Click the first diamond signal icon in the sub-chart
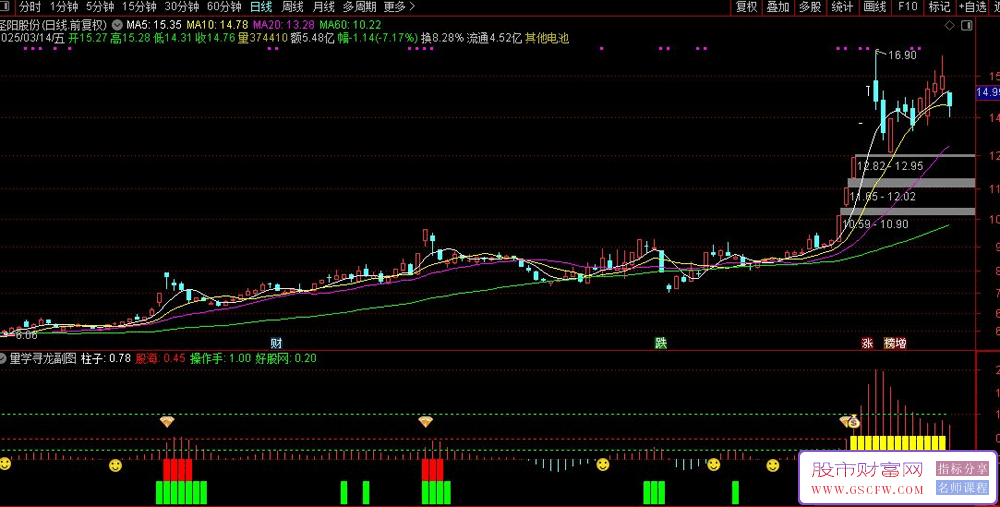Viewport: 1000px width, 507px height. pyautogui.click(x=167, y=422)
